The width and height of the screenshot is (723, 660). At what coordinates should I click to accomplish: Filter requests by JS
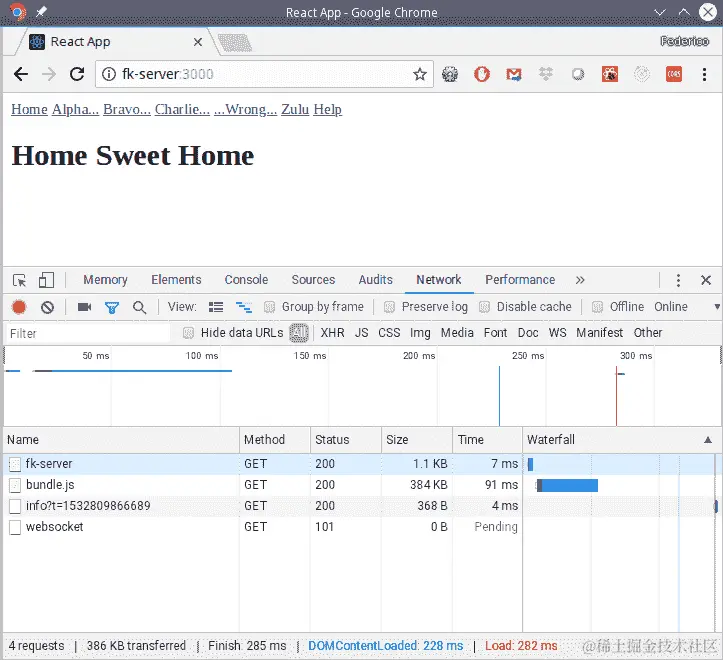click(362, 333)
